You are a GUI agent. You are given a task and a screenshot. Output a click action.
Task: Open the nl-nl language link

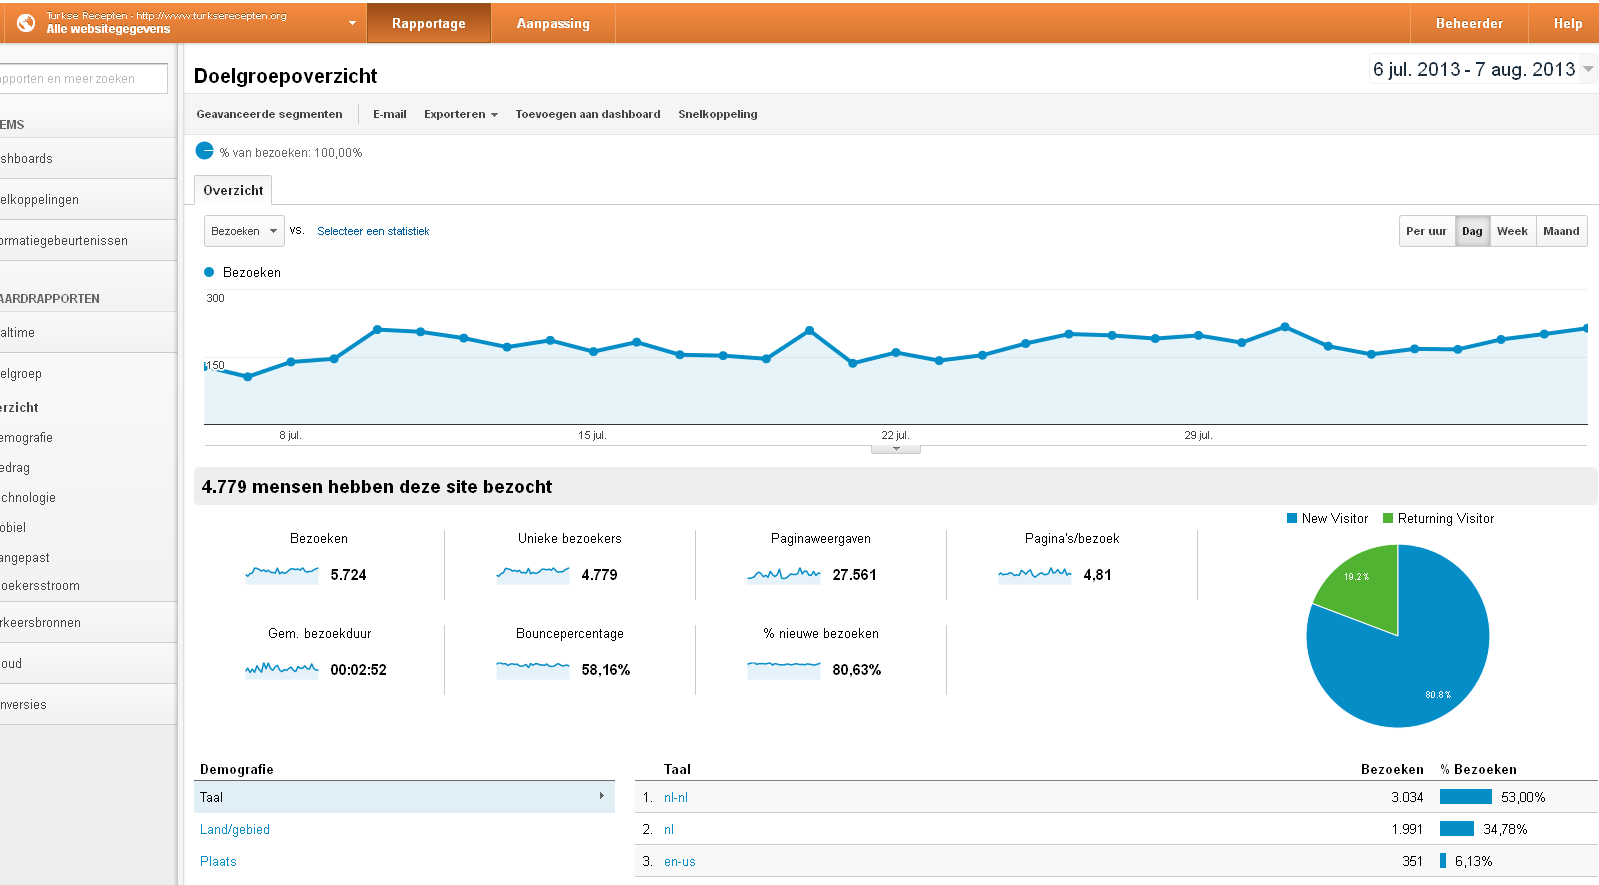(x=676, y=797)
